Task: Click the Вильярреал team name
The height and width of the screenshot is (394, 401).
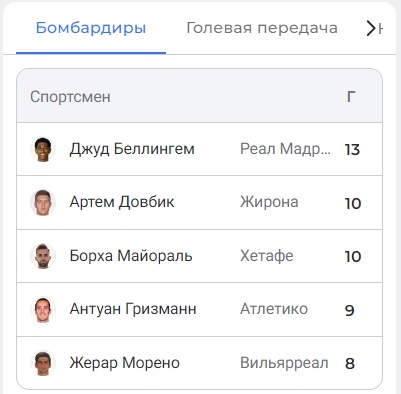Action: [284, 363]
